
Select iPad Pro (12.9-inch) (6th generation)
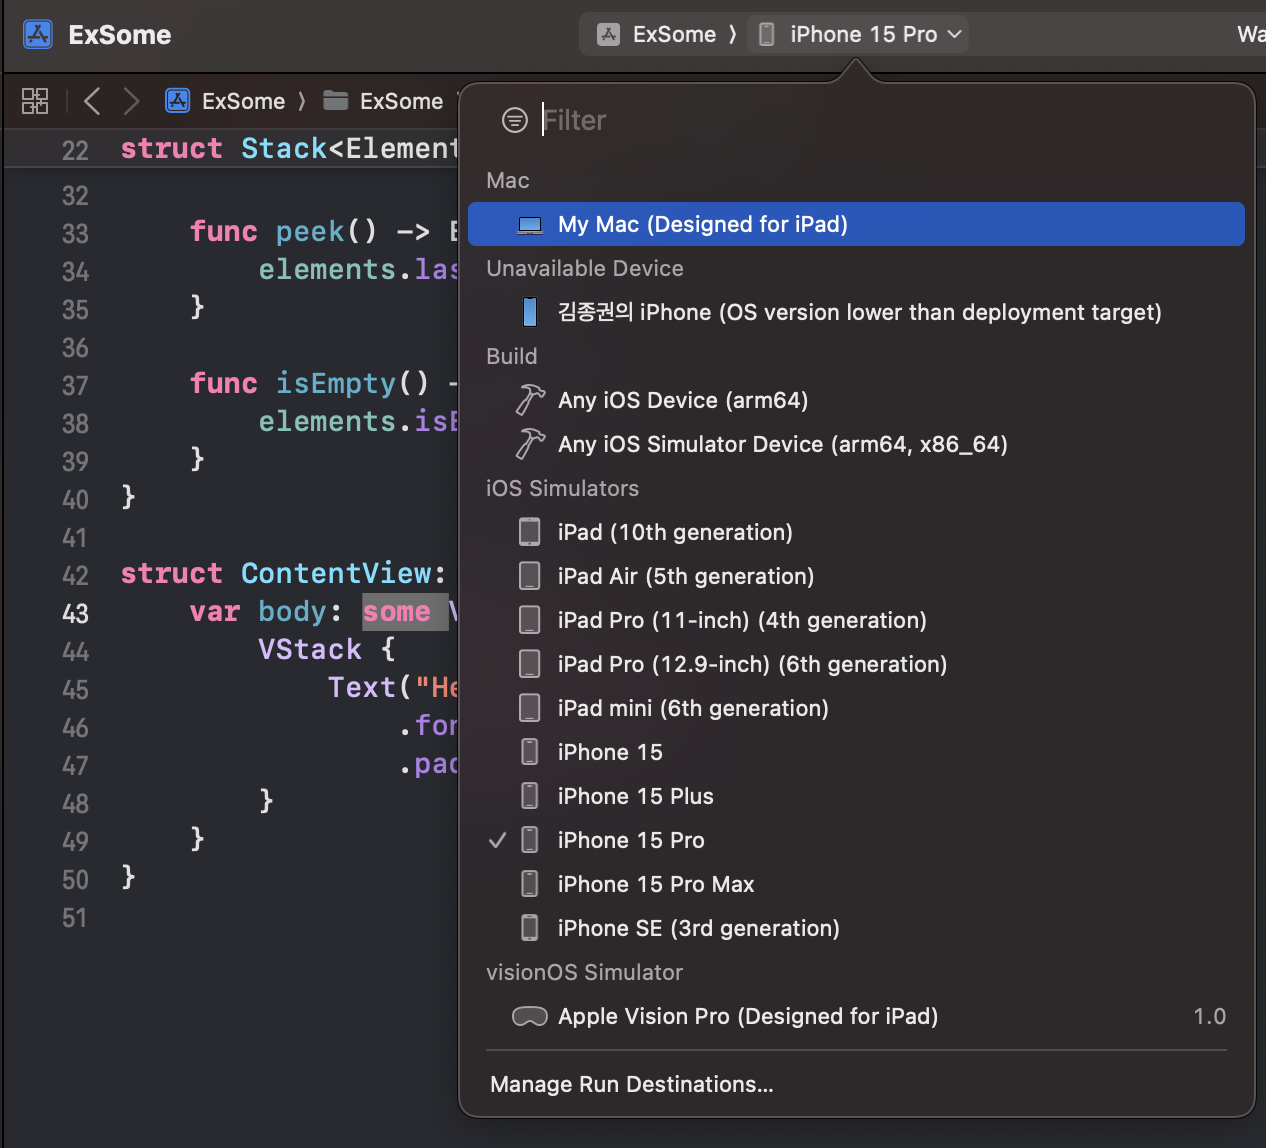coord(856,664)
